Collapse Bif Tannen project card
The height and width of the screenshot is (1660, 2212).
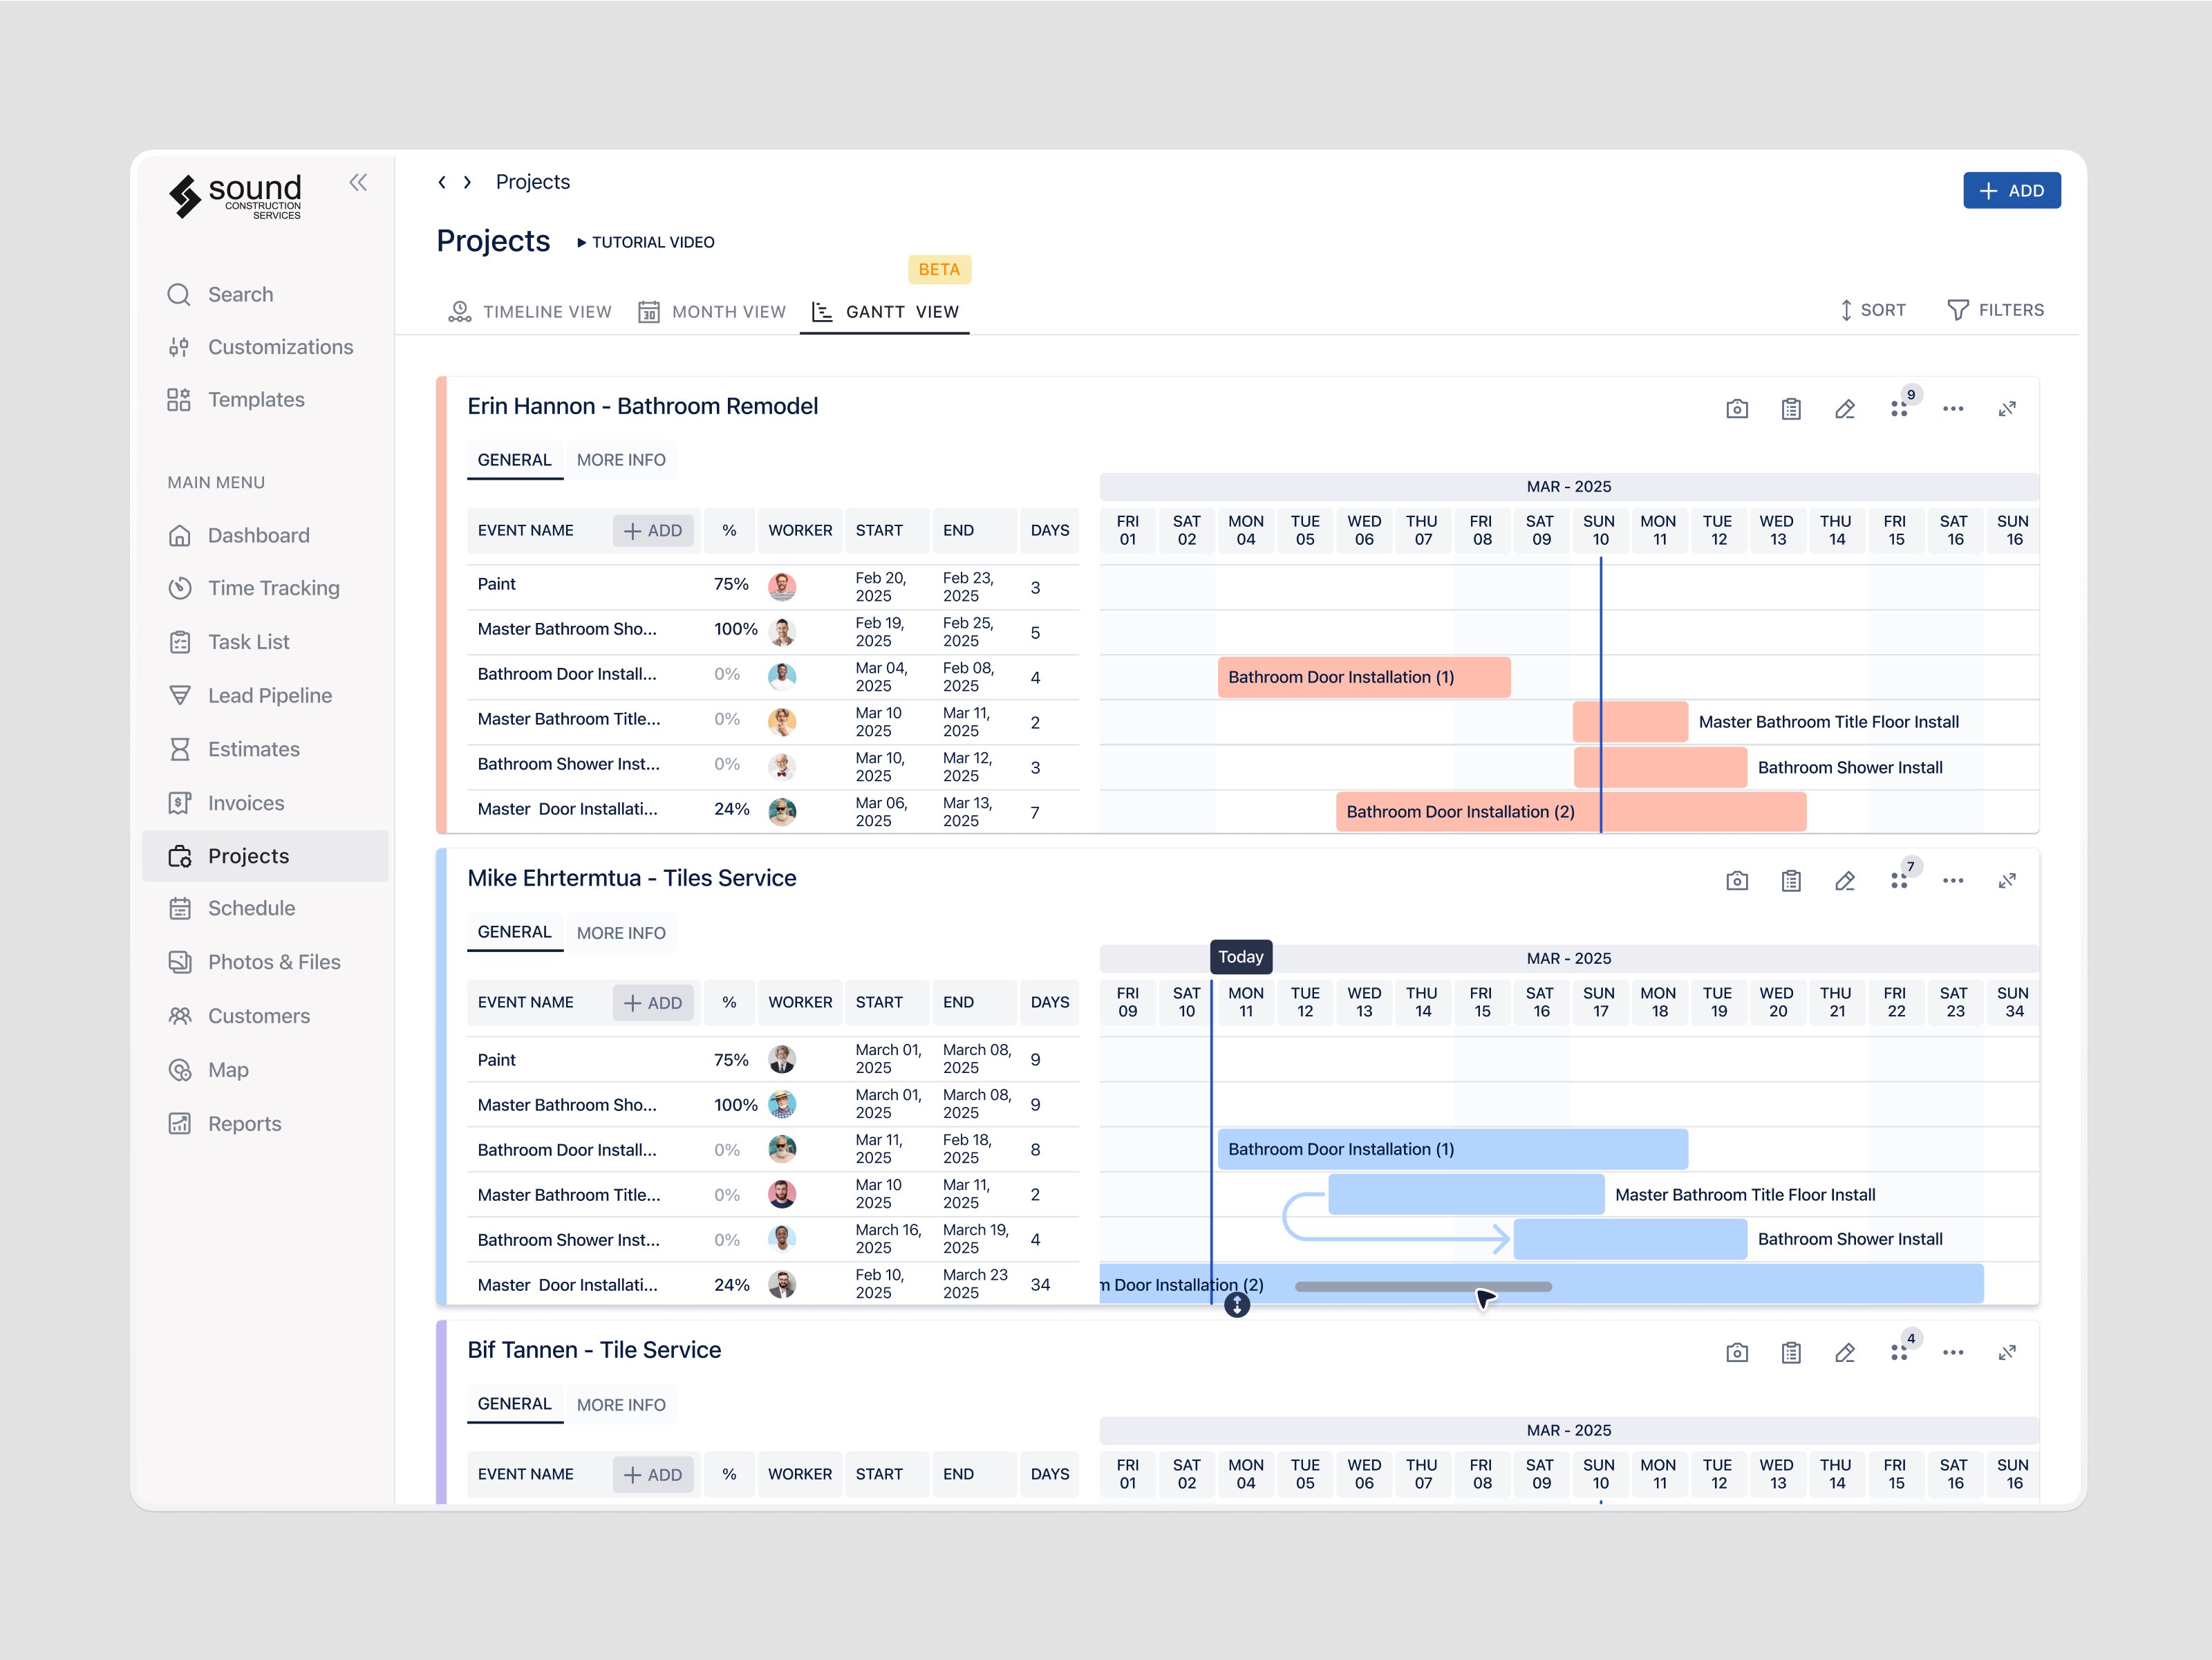pyautogui.click(x=2007, y=1353)
